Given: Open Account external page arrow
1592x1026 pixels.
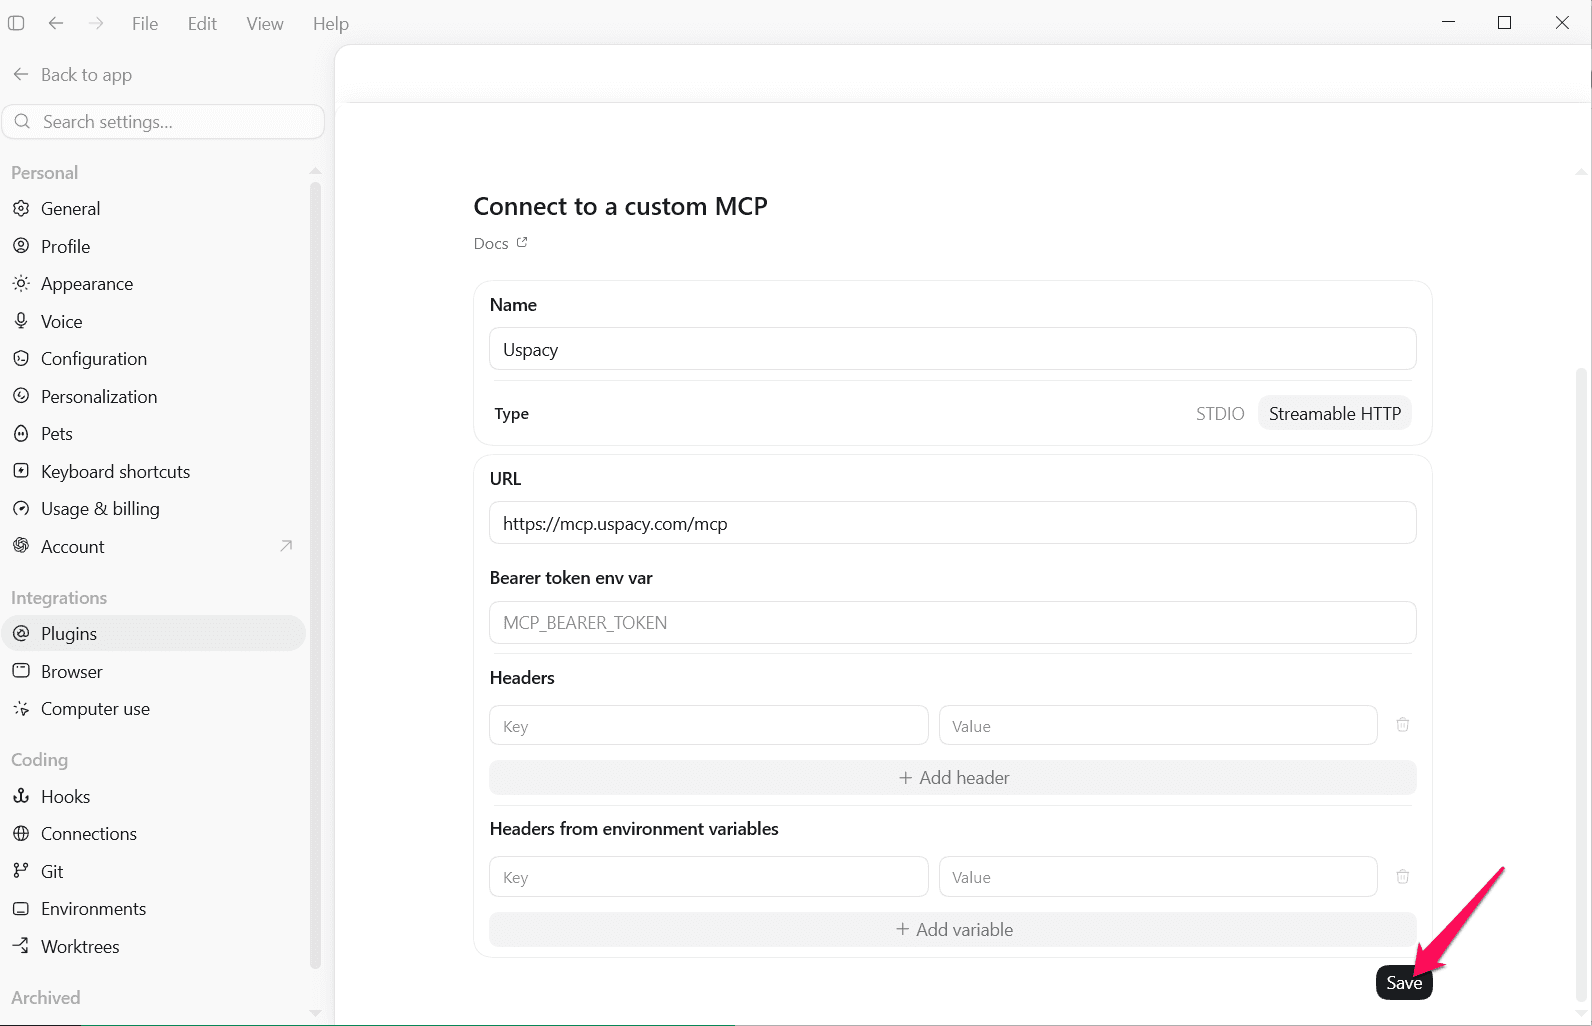Looking at the screenshot, I should (x=286, y=546).
